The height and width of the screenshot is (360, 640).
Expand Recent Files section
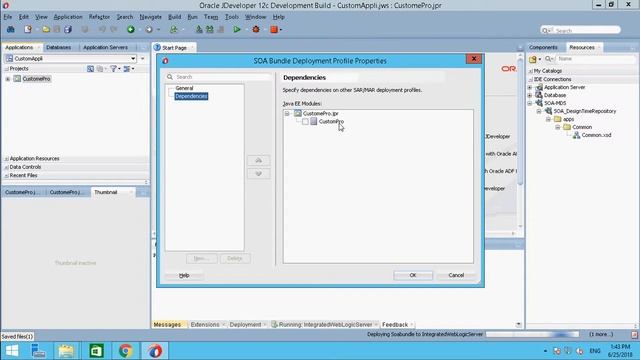tap(7, 176)
